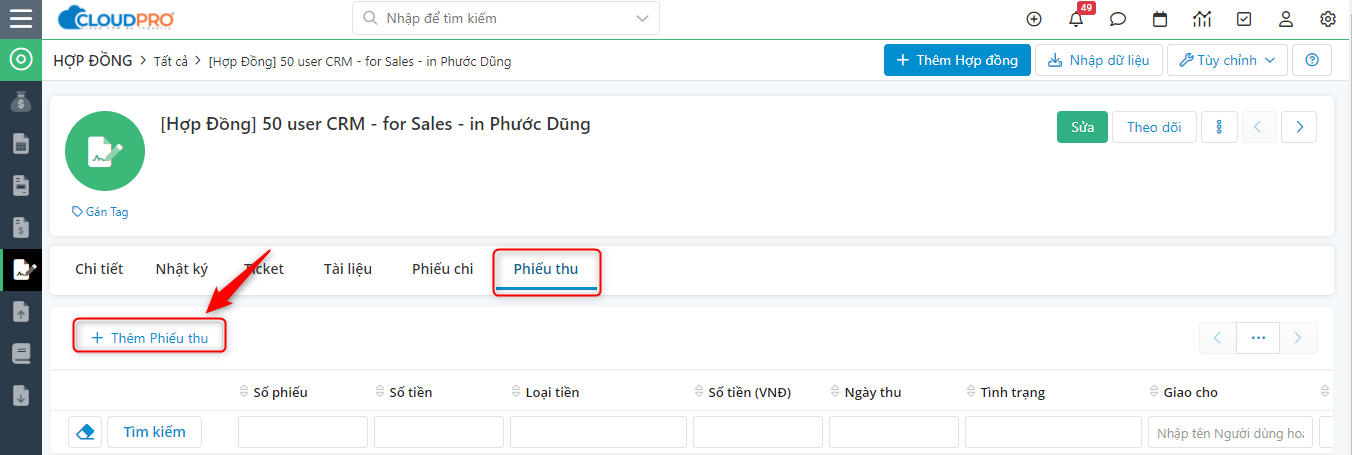1352x455 pixels.
Task: Click the Gán Tag link
Action: pyautogui.click(x=100, y=212)
